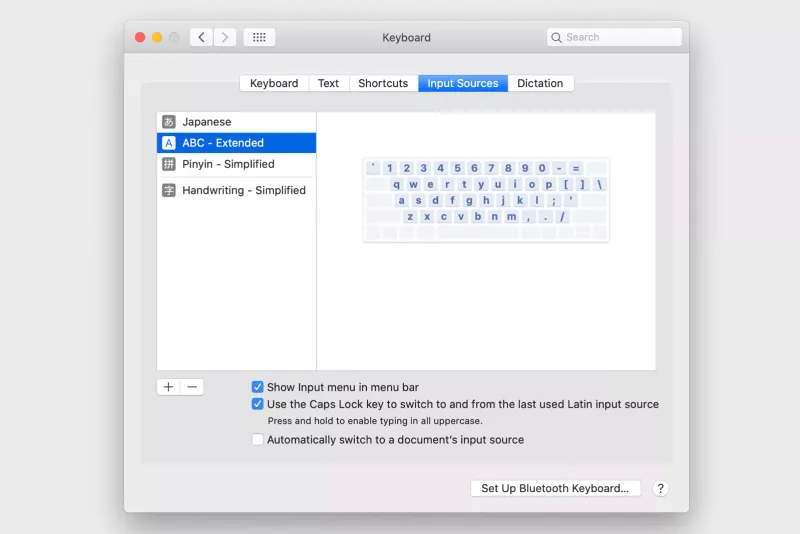Go forward with the right chevron button
Image resolution: width=800 pixels, height=534 pixels.
pyautogui.click(x=224, y=37)
